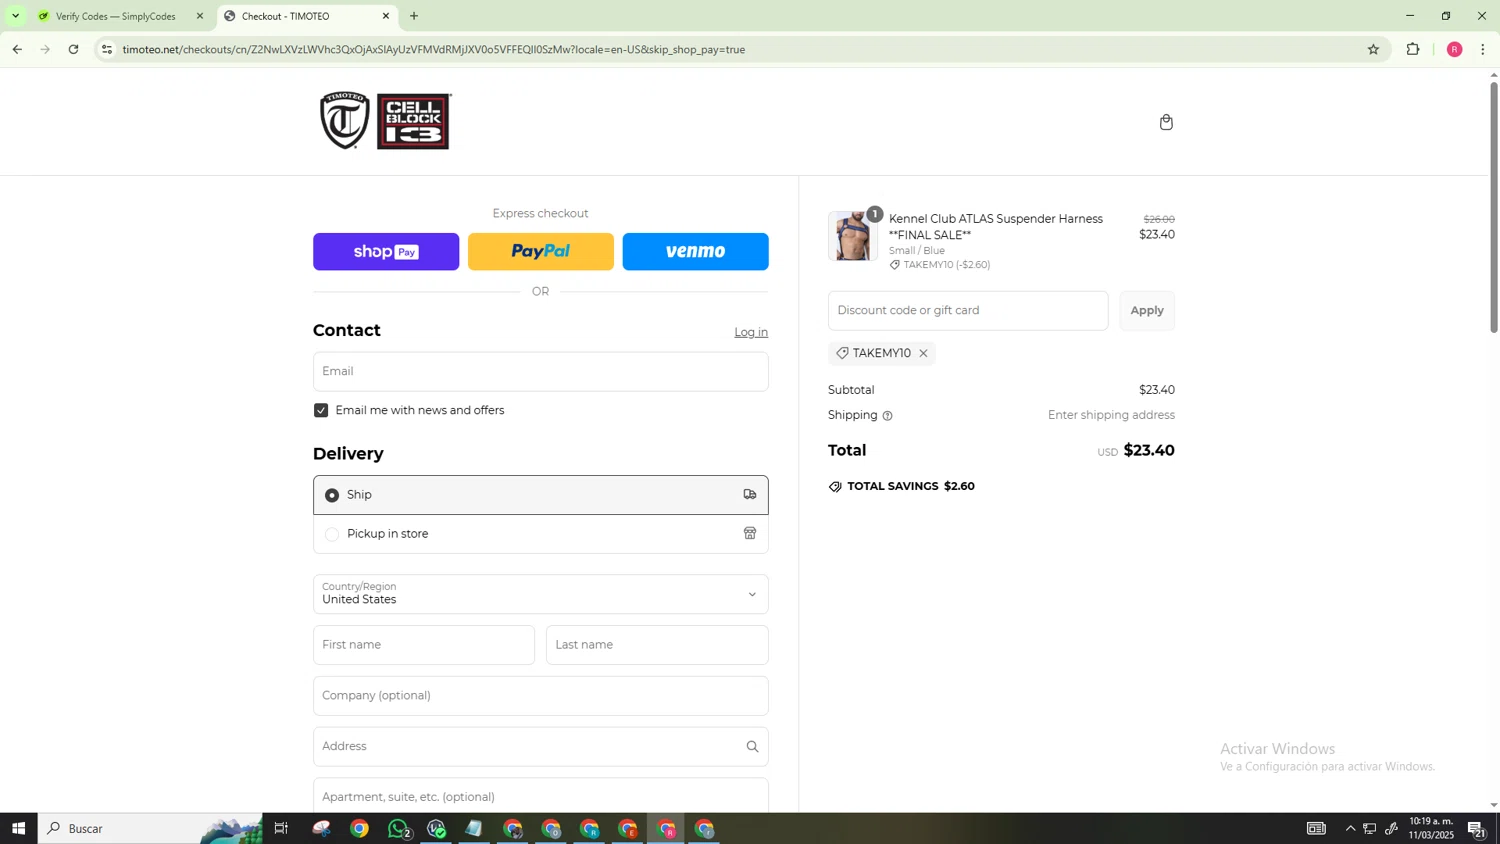Click the Kennel Club harness product thumbnail

pos(852,236)
